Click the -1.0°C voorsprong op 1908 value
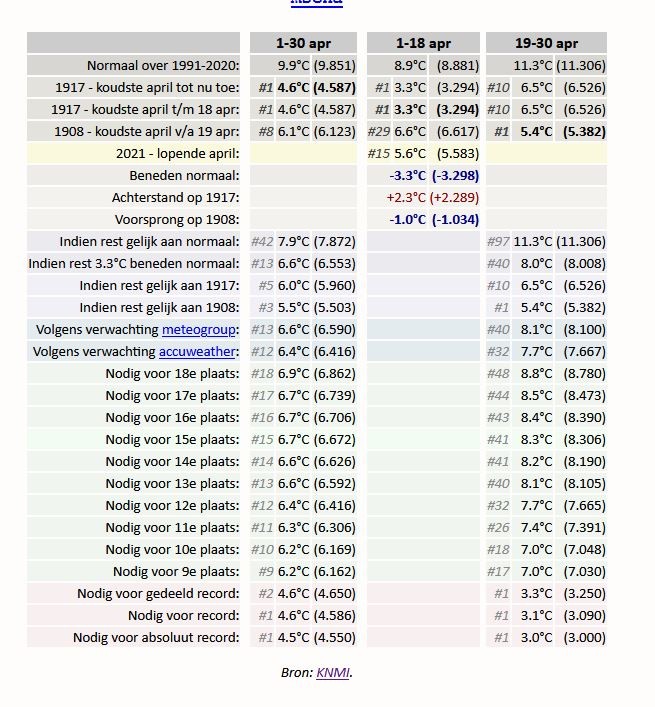The height and width of the screenshot is (707, 655). (x=408, y=220)
